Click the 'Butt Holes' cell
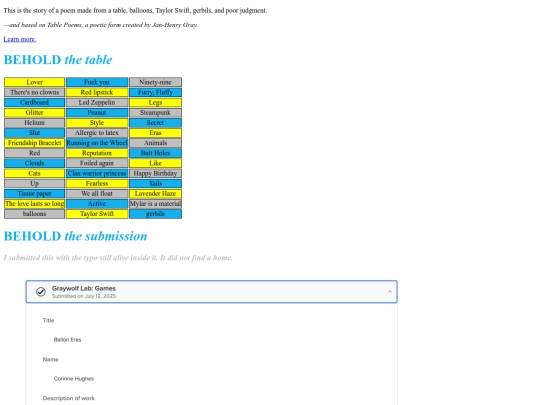The height and width of the screenshot is (405, 540). (155, 153)
